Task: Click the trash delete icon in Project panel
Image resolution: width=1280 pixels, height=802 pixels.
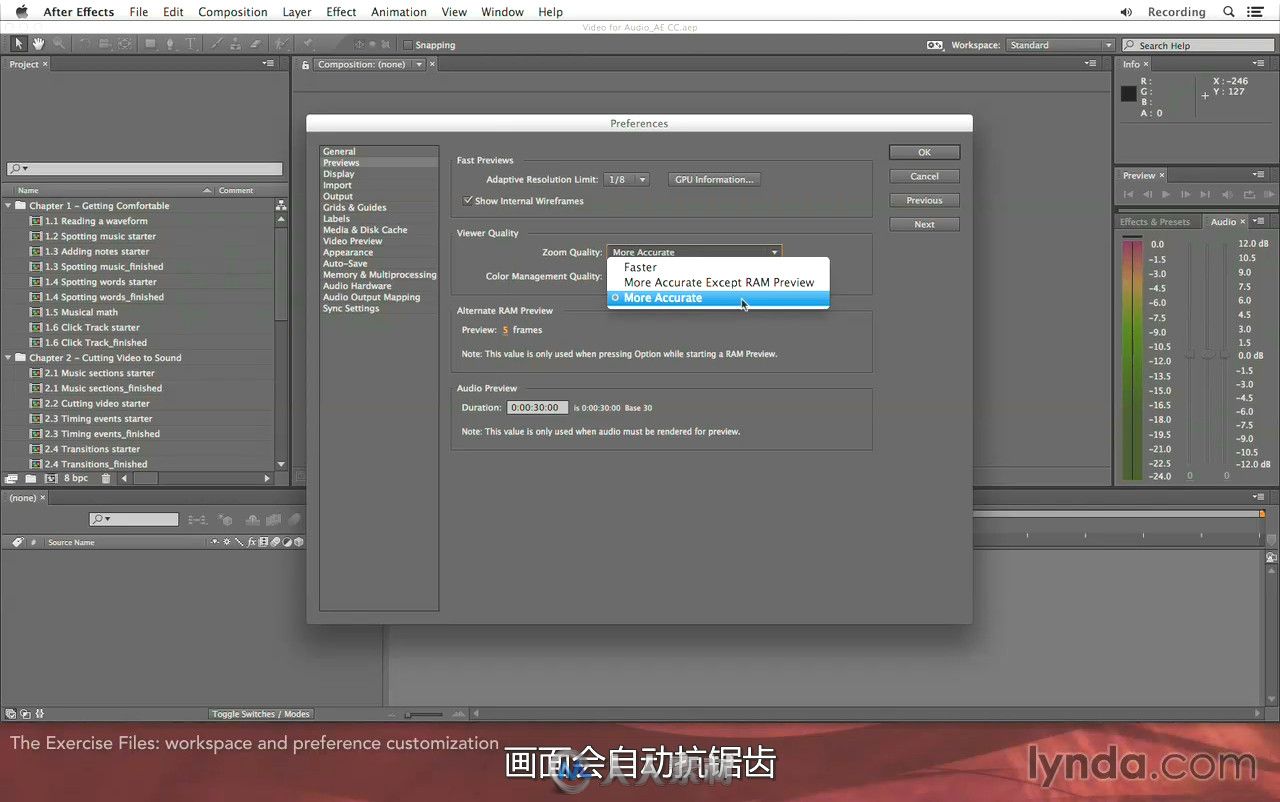Action: pos(106,479)
